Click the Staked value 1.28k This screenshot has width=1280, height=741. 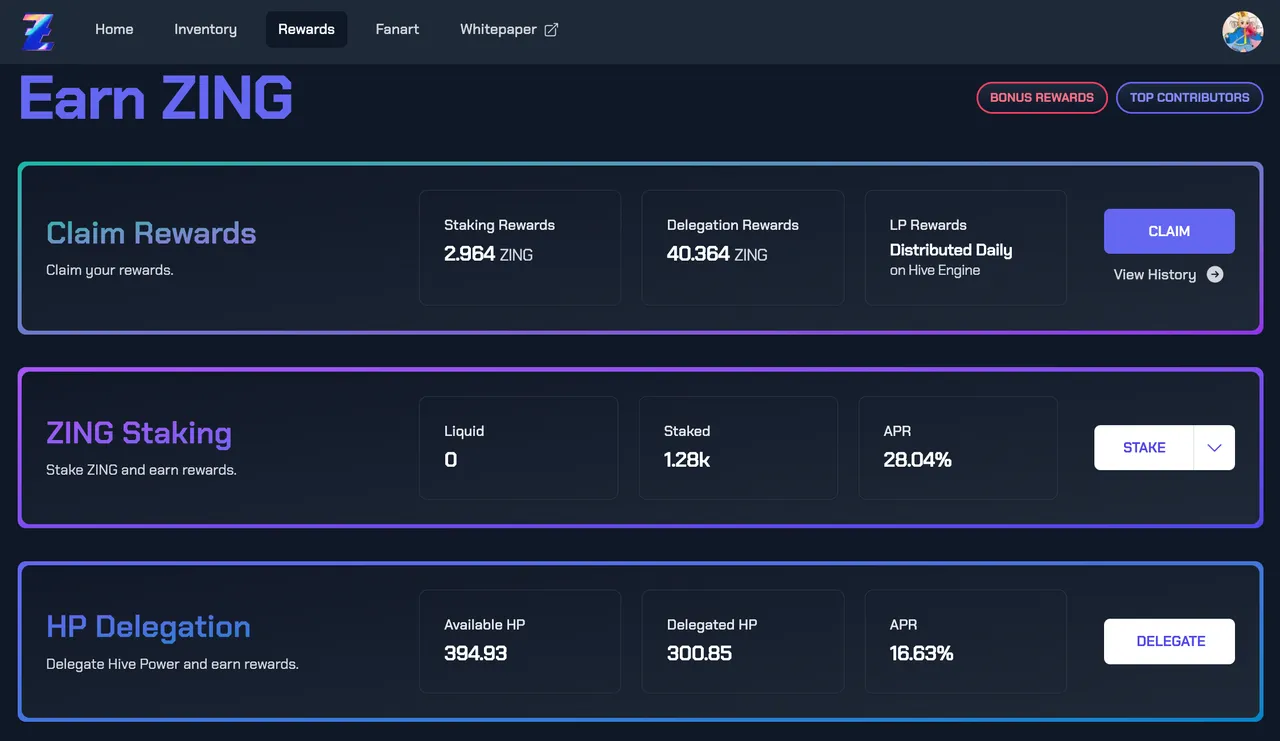tap(687, 460)
